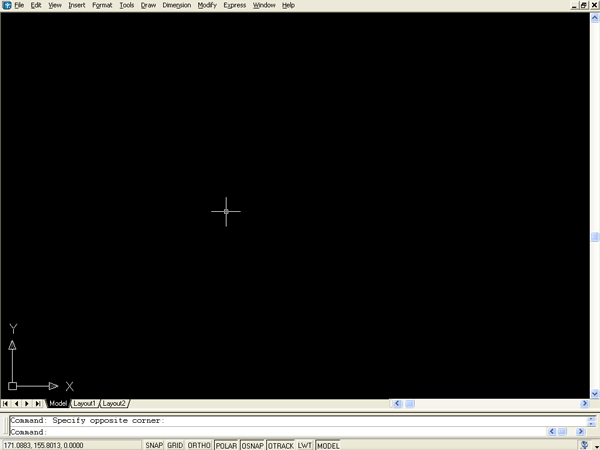Viewport: 600px width, 450px height.
Task: Go to next layout tab arrow
Action: tap(28, 403)
